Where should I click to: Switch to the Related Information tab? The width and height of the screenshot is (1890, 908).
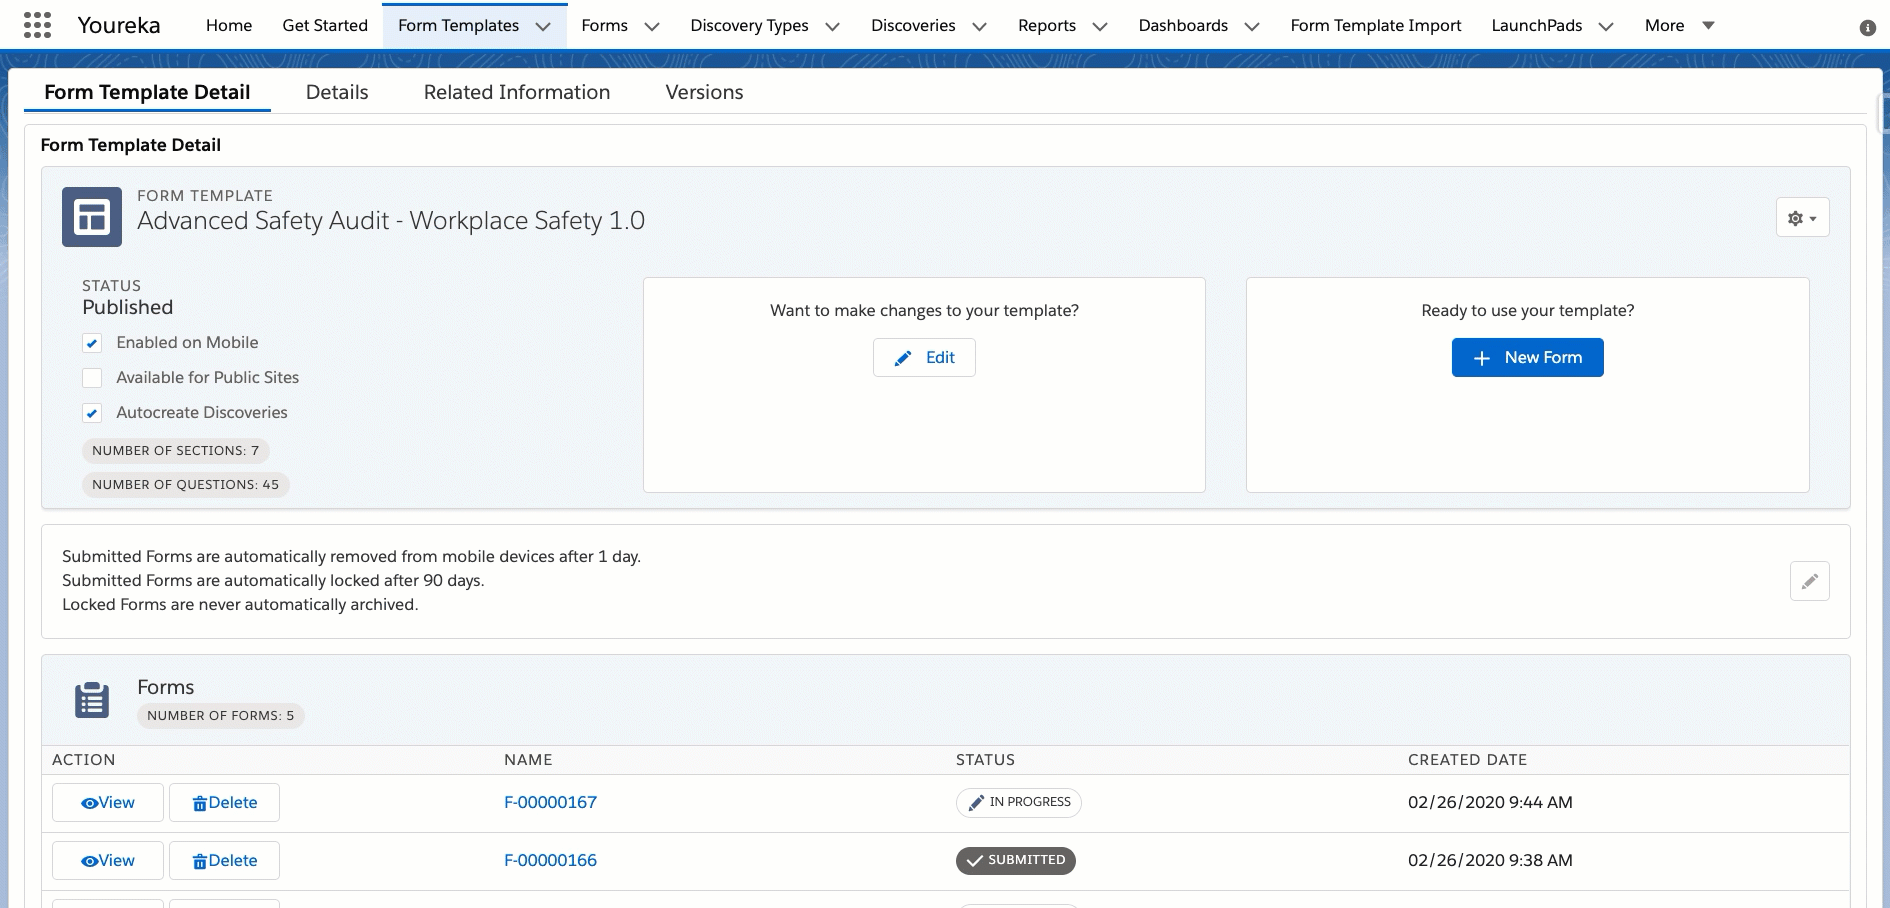click(517, 92)
